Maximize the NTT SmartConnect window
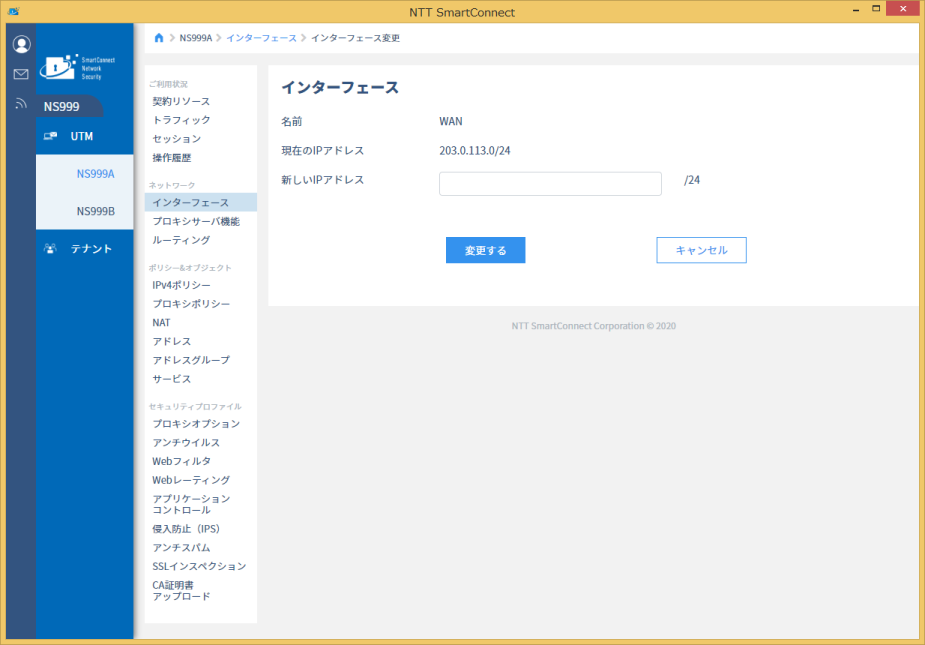The width and height of the screenshot is (925, 645). tap(877, 9)
